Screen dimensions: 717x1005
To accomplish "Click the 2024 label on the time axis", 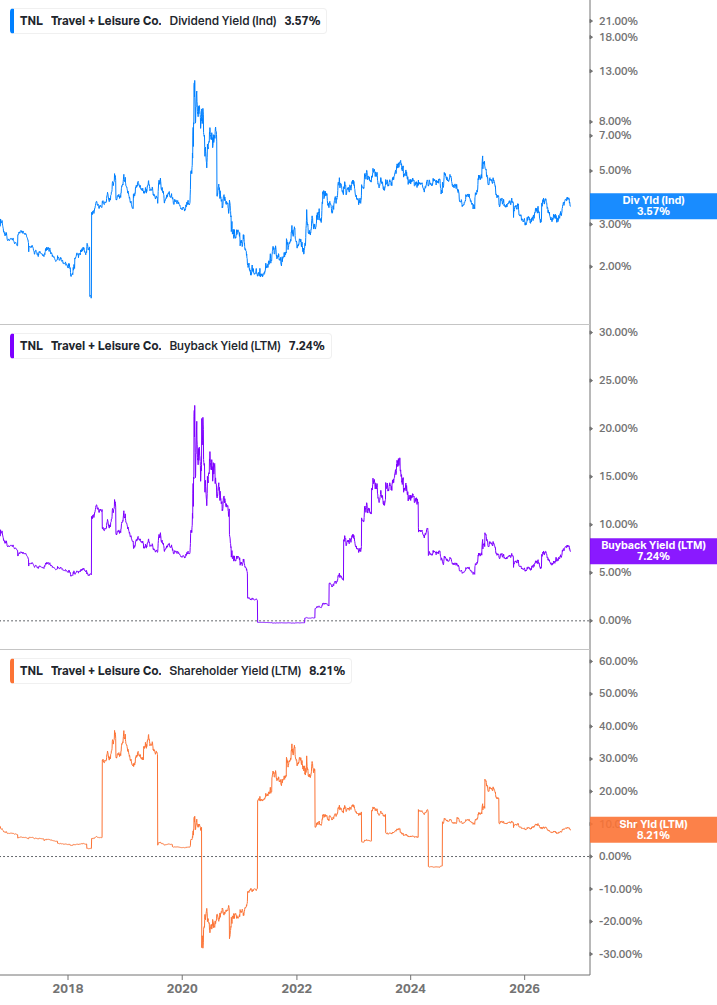I will [410, 988].
